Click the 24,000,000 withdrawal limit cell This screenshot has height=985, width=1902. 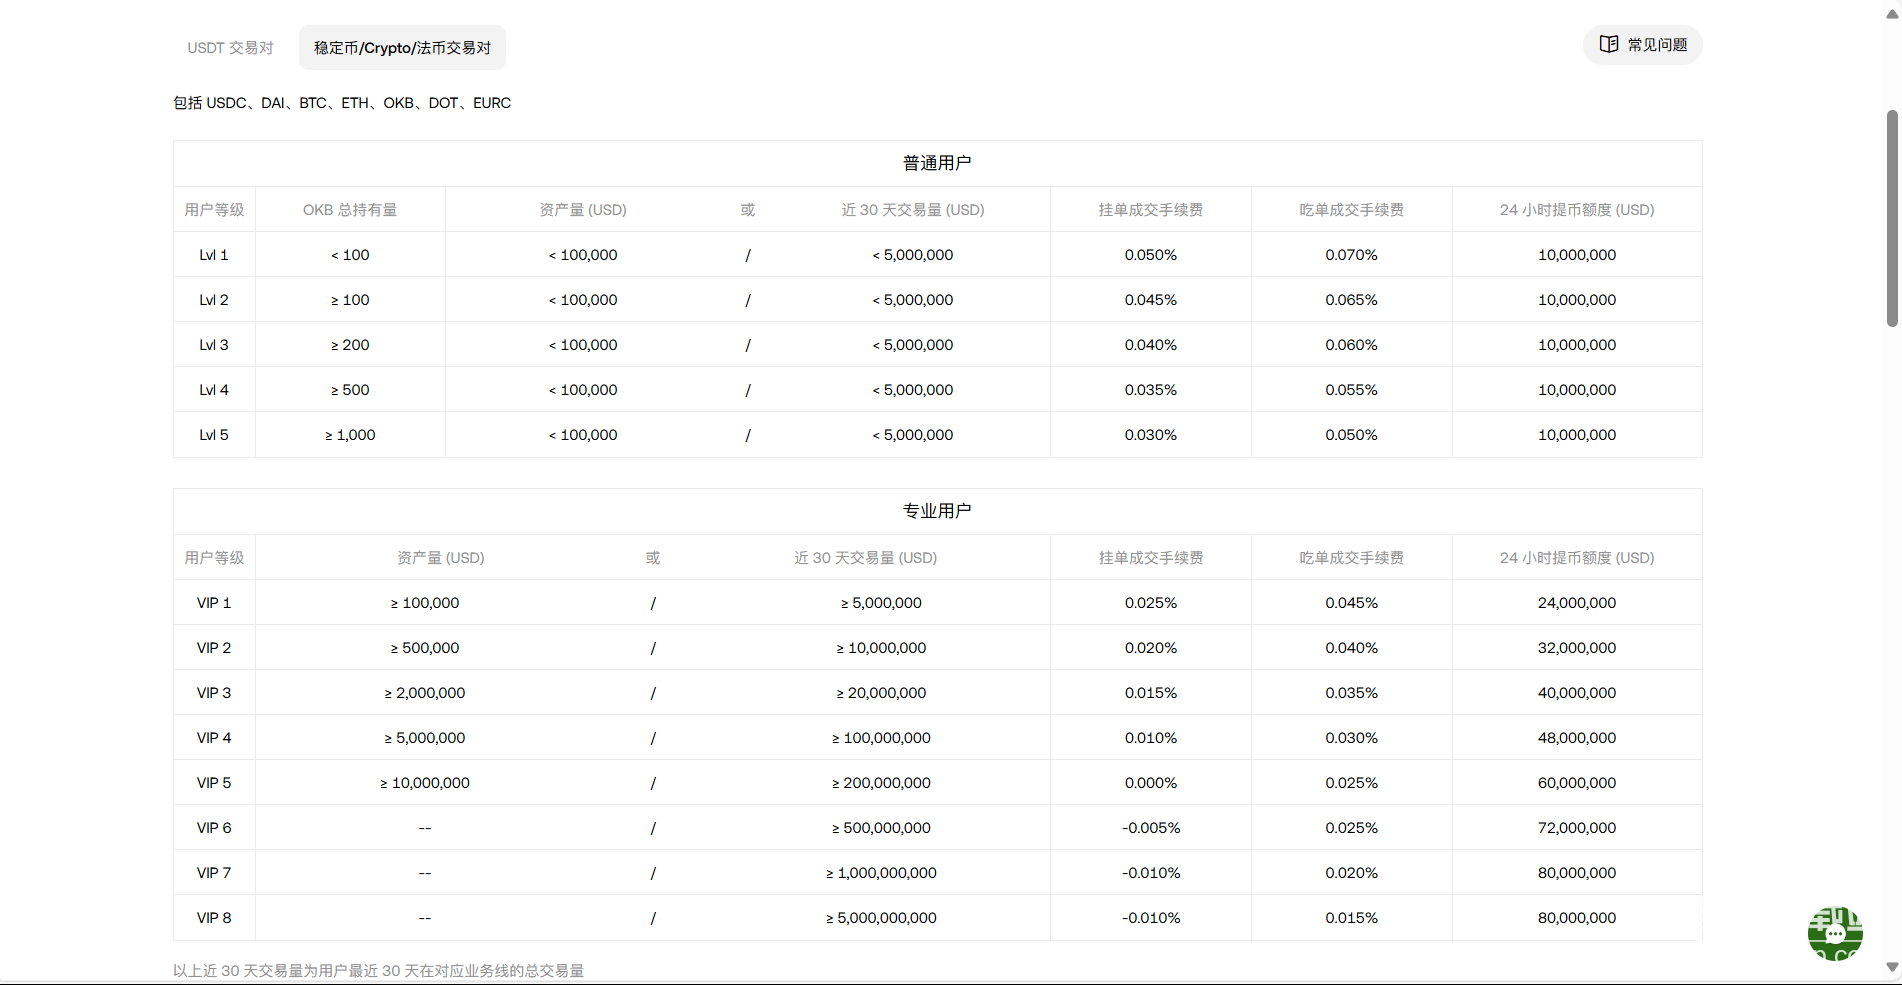coord(1577,603)
